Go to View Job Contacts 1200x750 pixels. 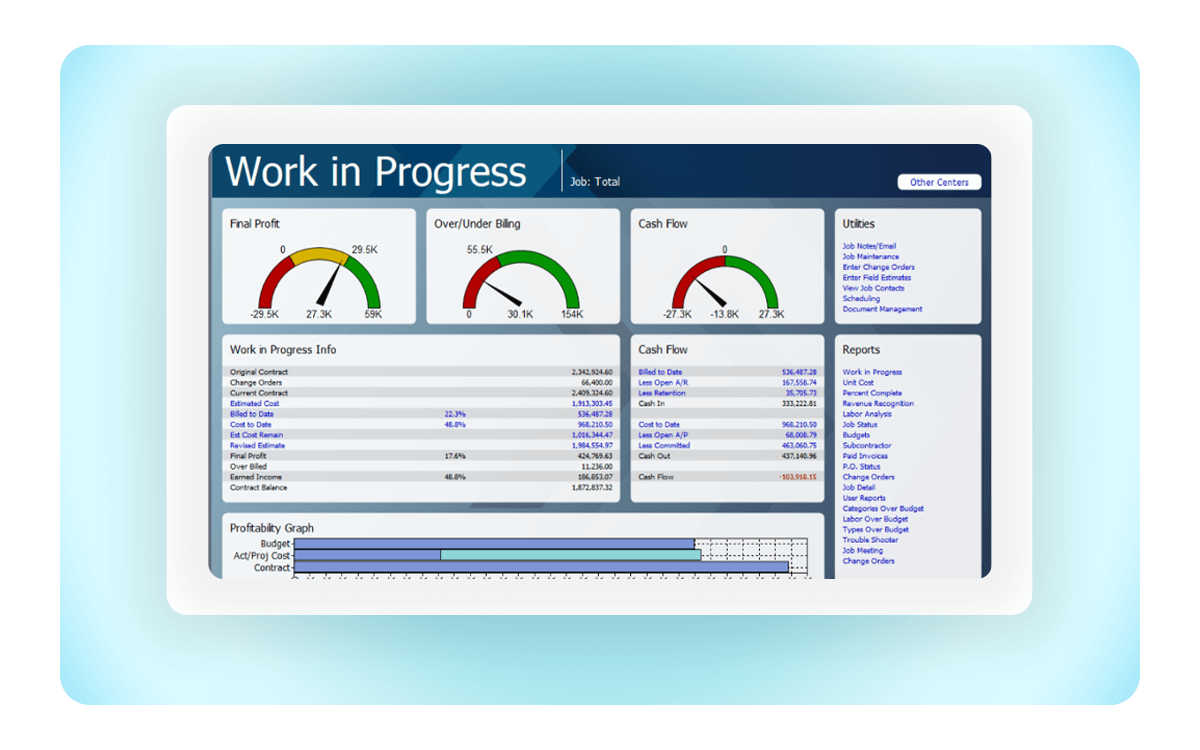click(x=872, y=288)
